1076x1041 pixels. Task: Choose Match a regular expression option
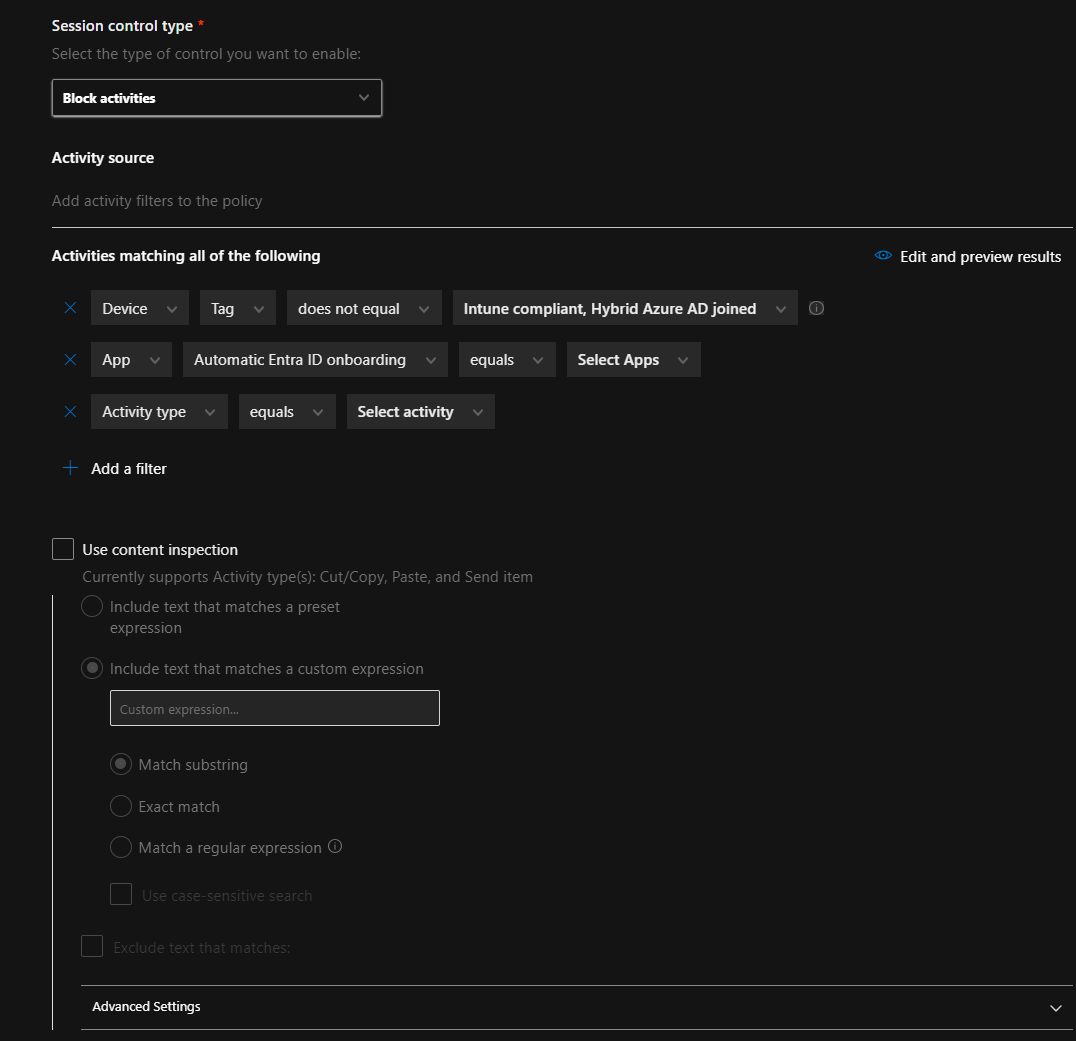pyautogui.click(x=121, y=847)
